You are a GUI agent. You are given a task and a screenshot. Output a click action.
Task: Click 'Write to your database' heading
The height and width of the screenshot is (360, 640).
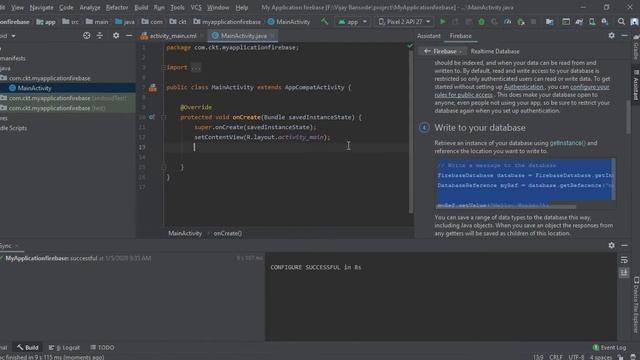[x=480, y=128]
